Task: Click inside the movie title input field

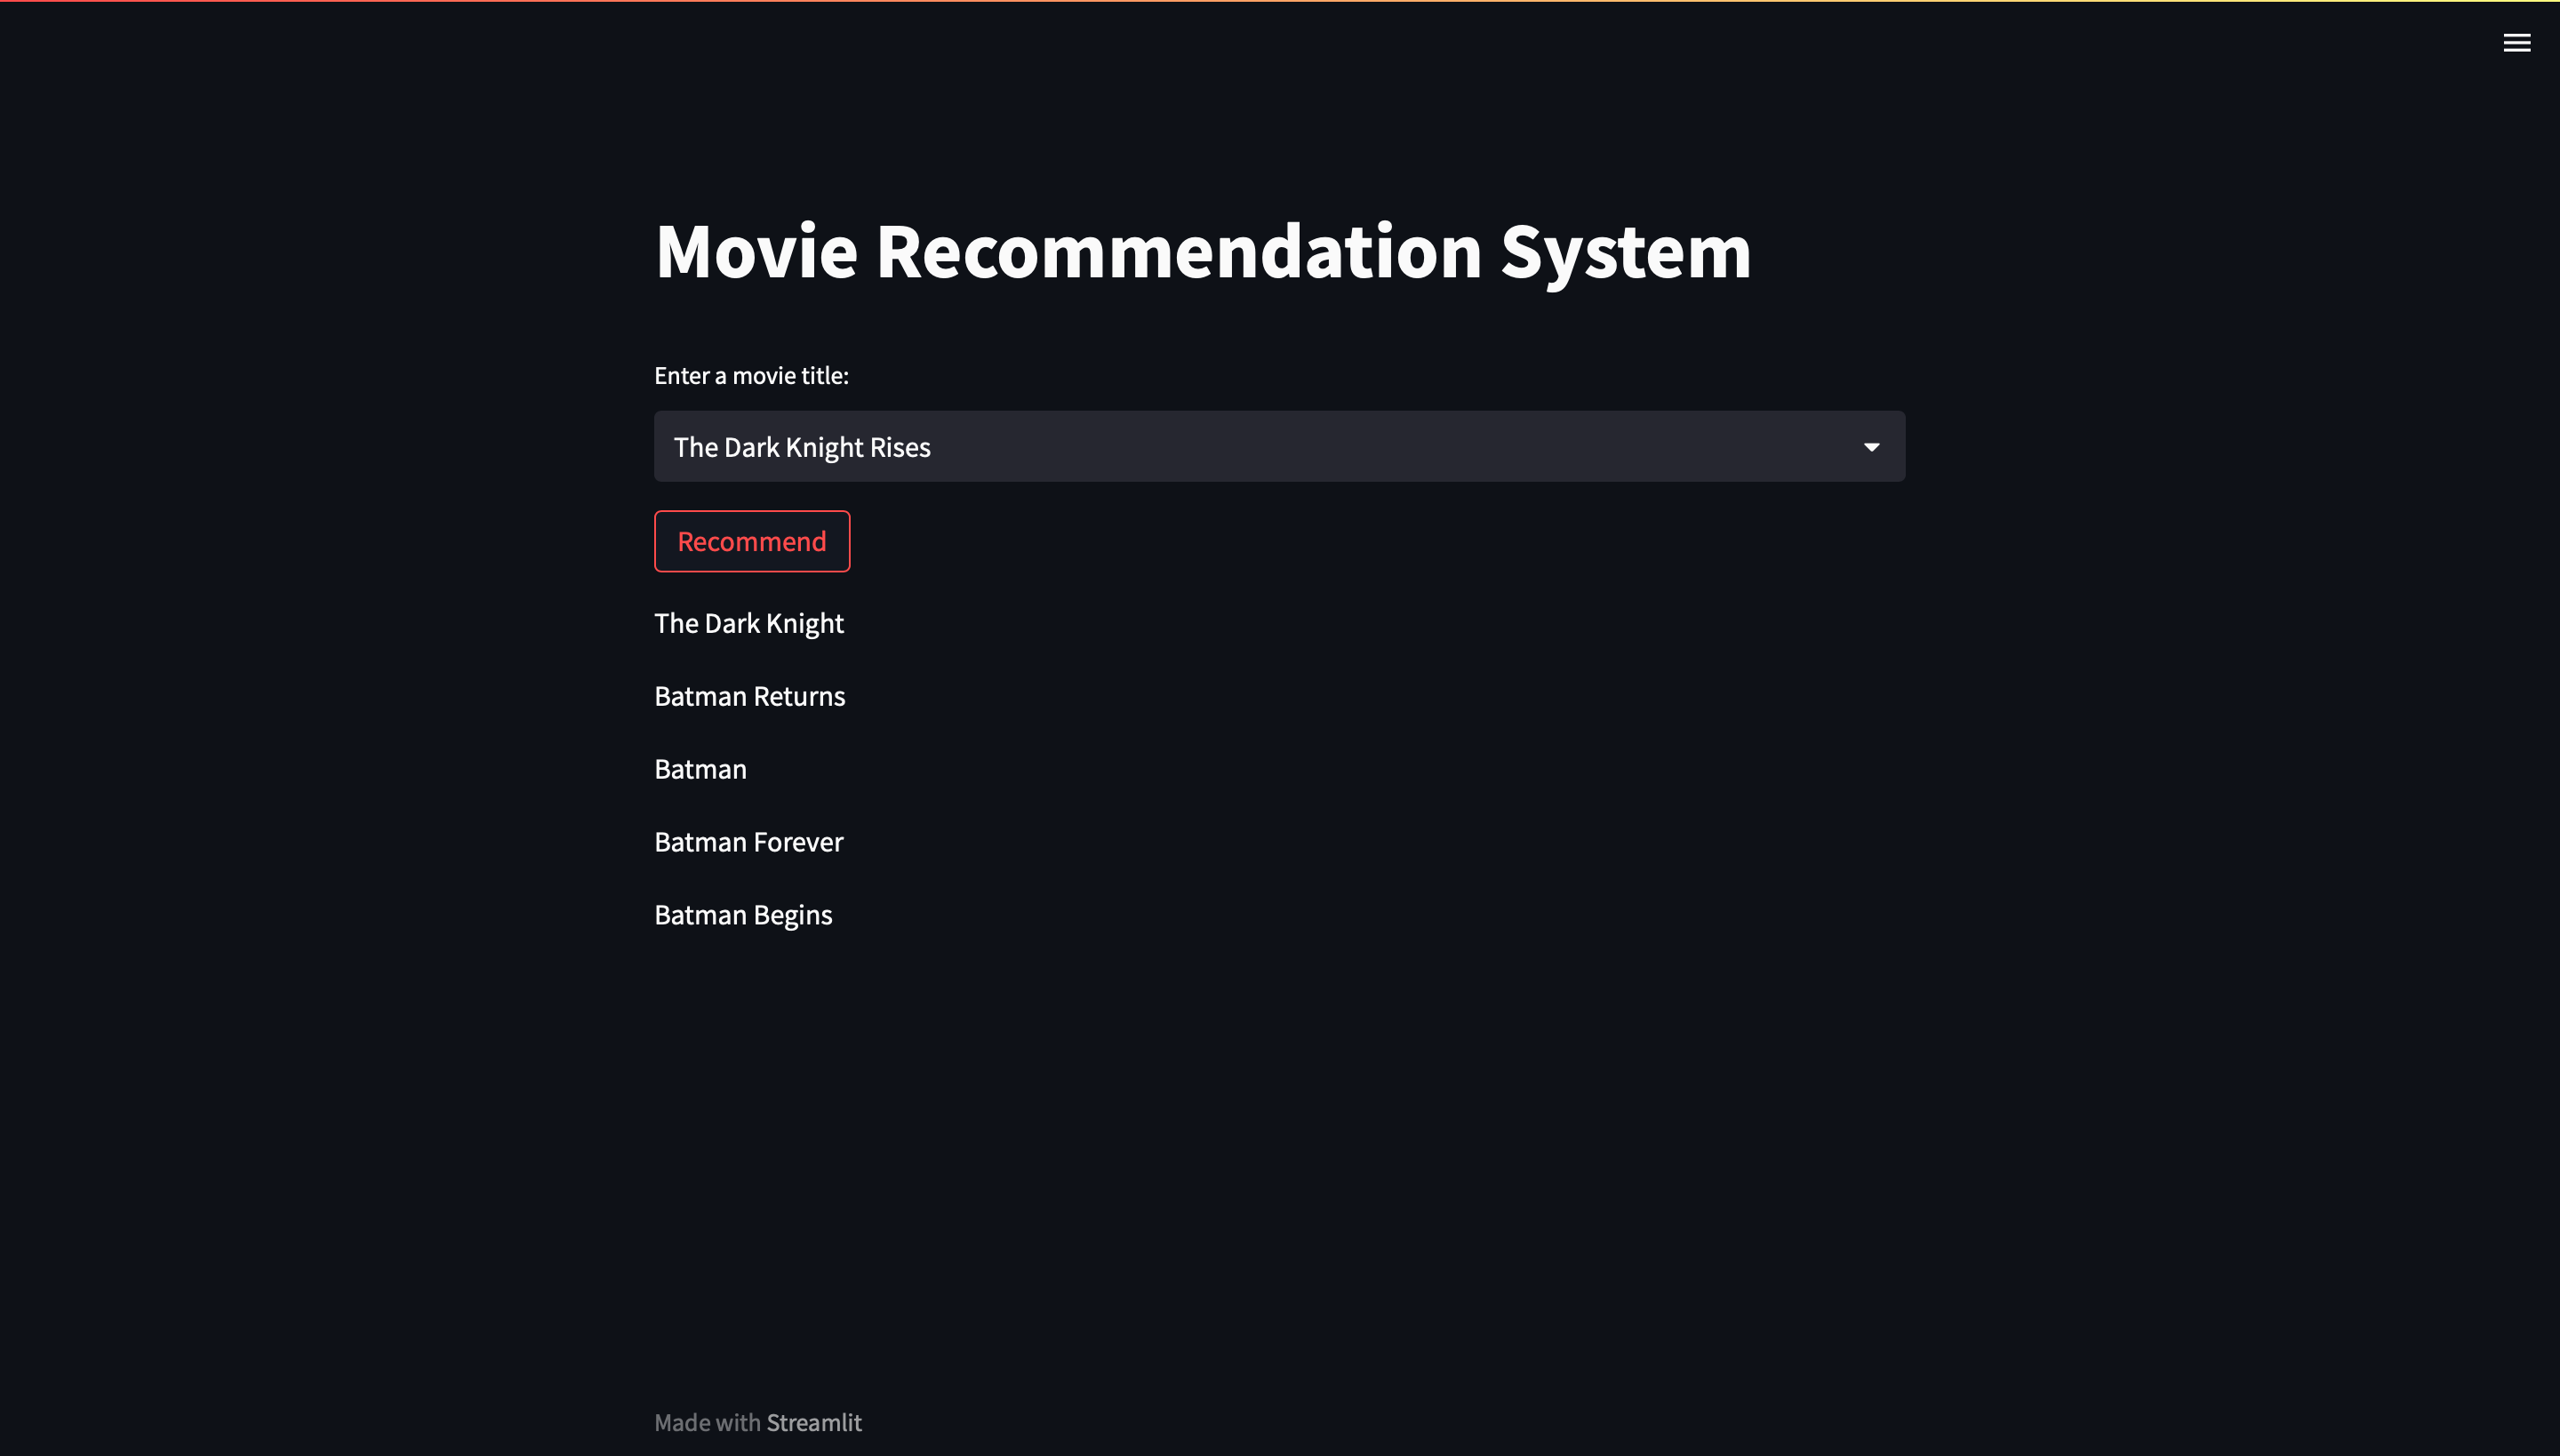Action: 1100,446
